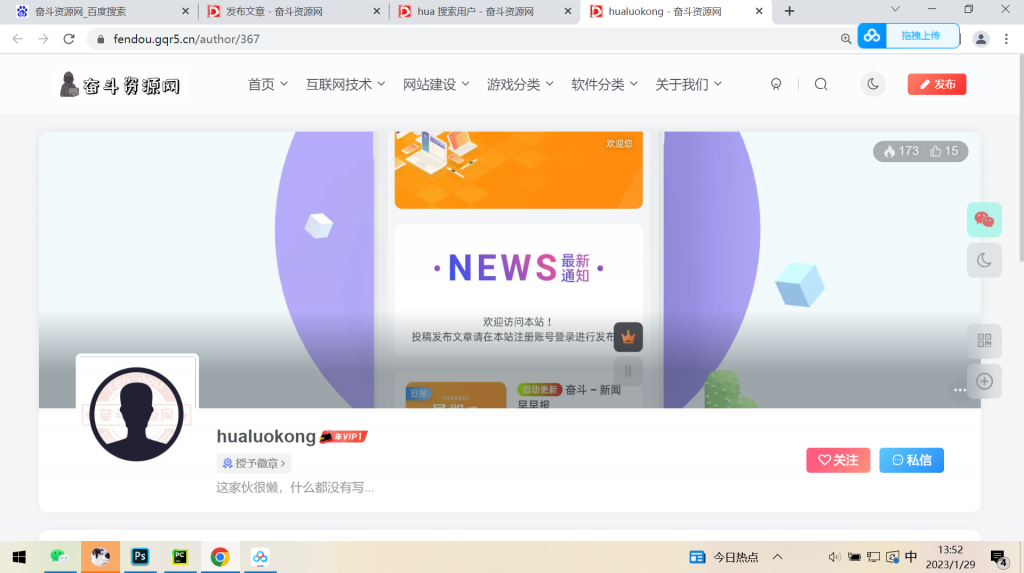
Task: Click the 年VIP1 badge
Action: click(x=344, y=436)
